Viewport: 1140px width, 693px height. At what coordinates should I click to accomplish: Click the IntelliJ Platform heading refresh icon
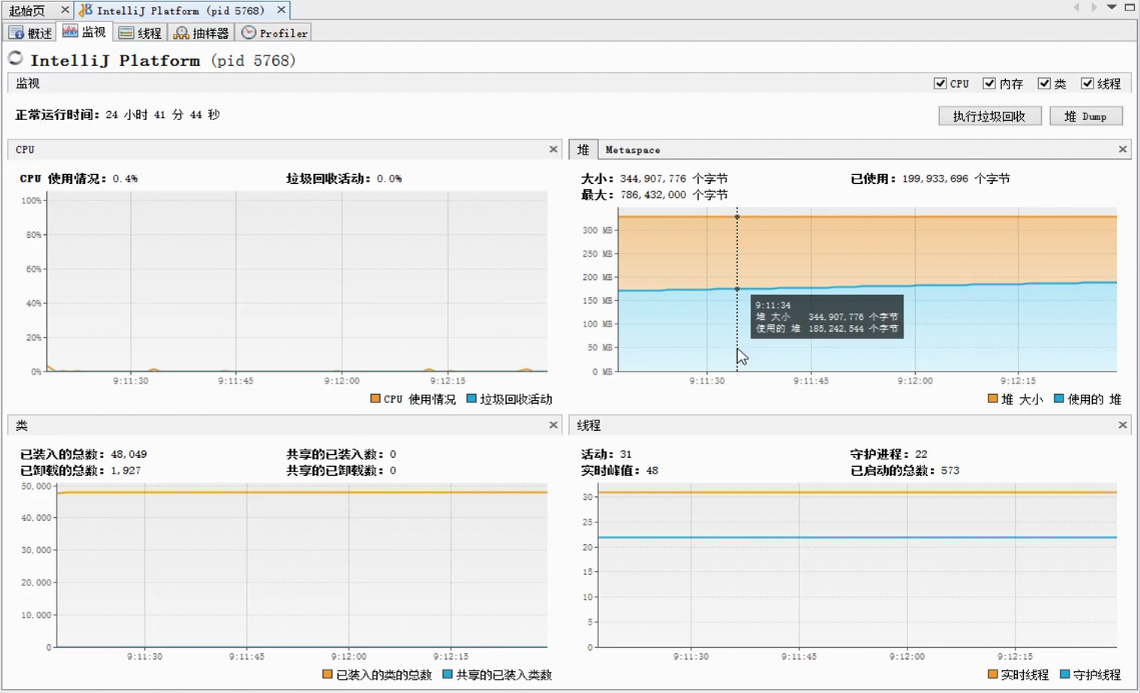(x=15, y=58)
